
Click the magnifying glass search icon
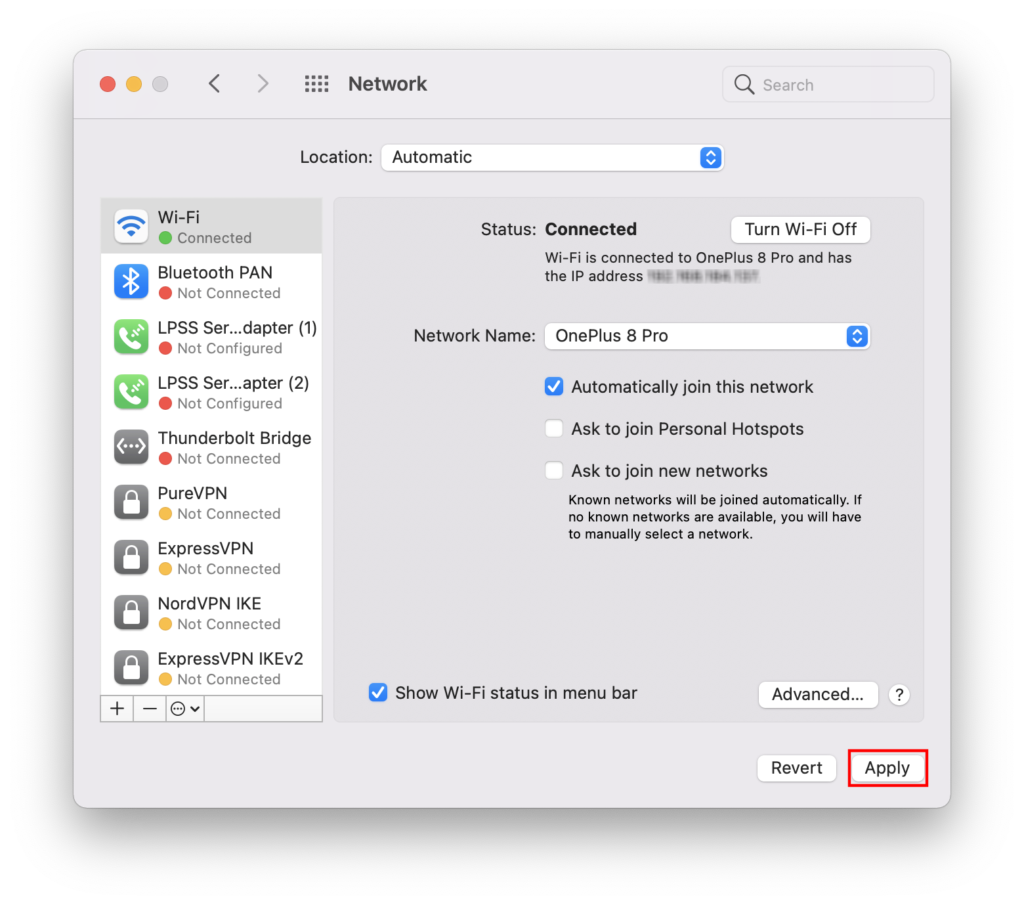click(744, 84)
